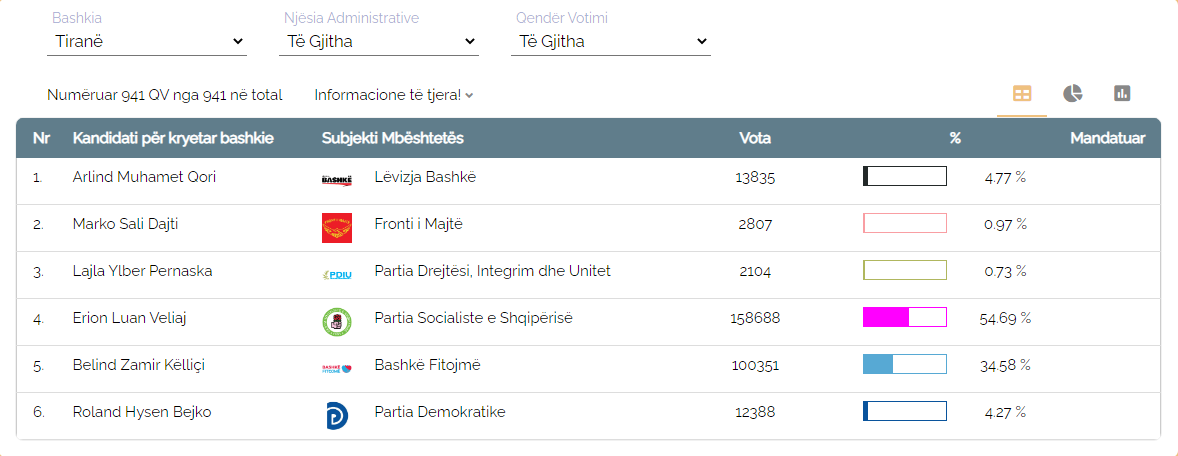Switch to bar chart view icon
Image resolution: width=1178 pixels, height=456 pixels.
(x=1122, y=94)
